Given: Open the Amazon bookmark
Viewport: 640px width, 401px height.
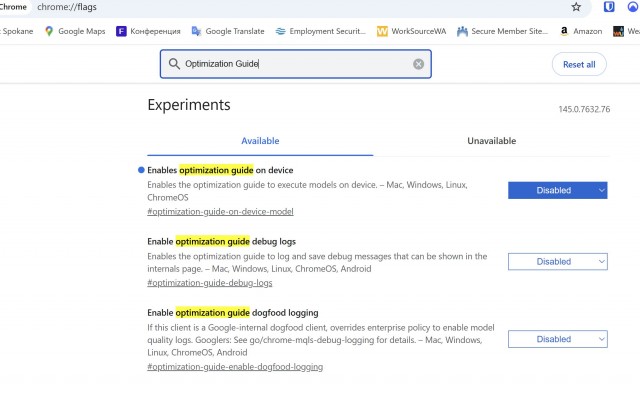Looking at the screenshot, I should click(581, 31).
